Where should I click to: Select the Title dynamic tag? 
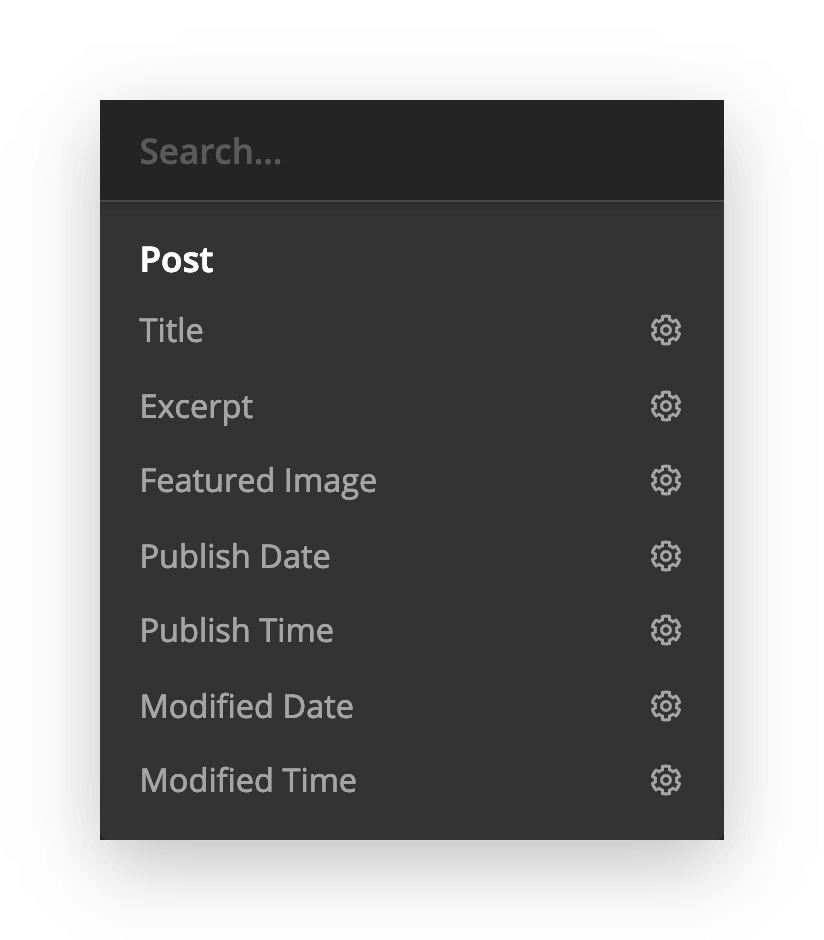pyautogui.click(x=171, y=330)
